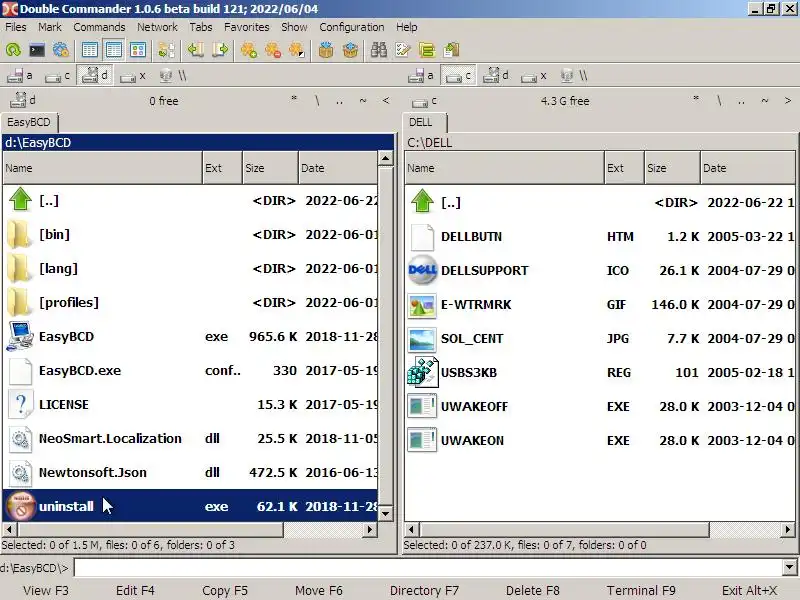This screenshot has width=800, height=600.
Task: Open the command line history dropdown
Action: tap(790, 567)
